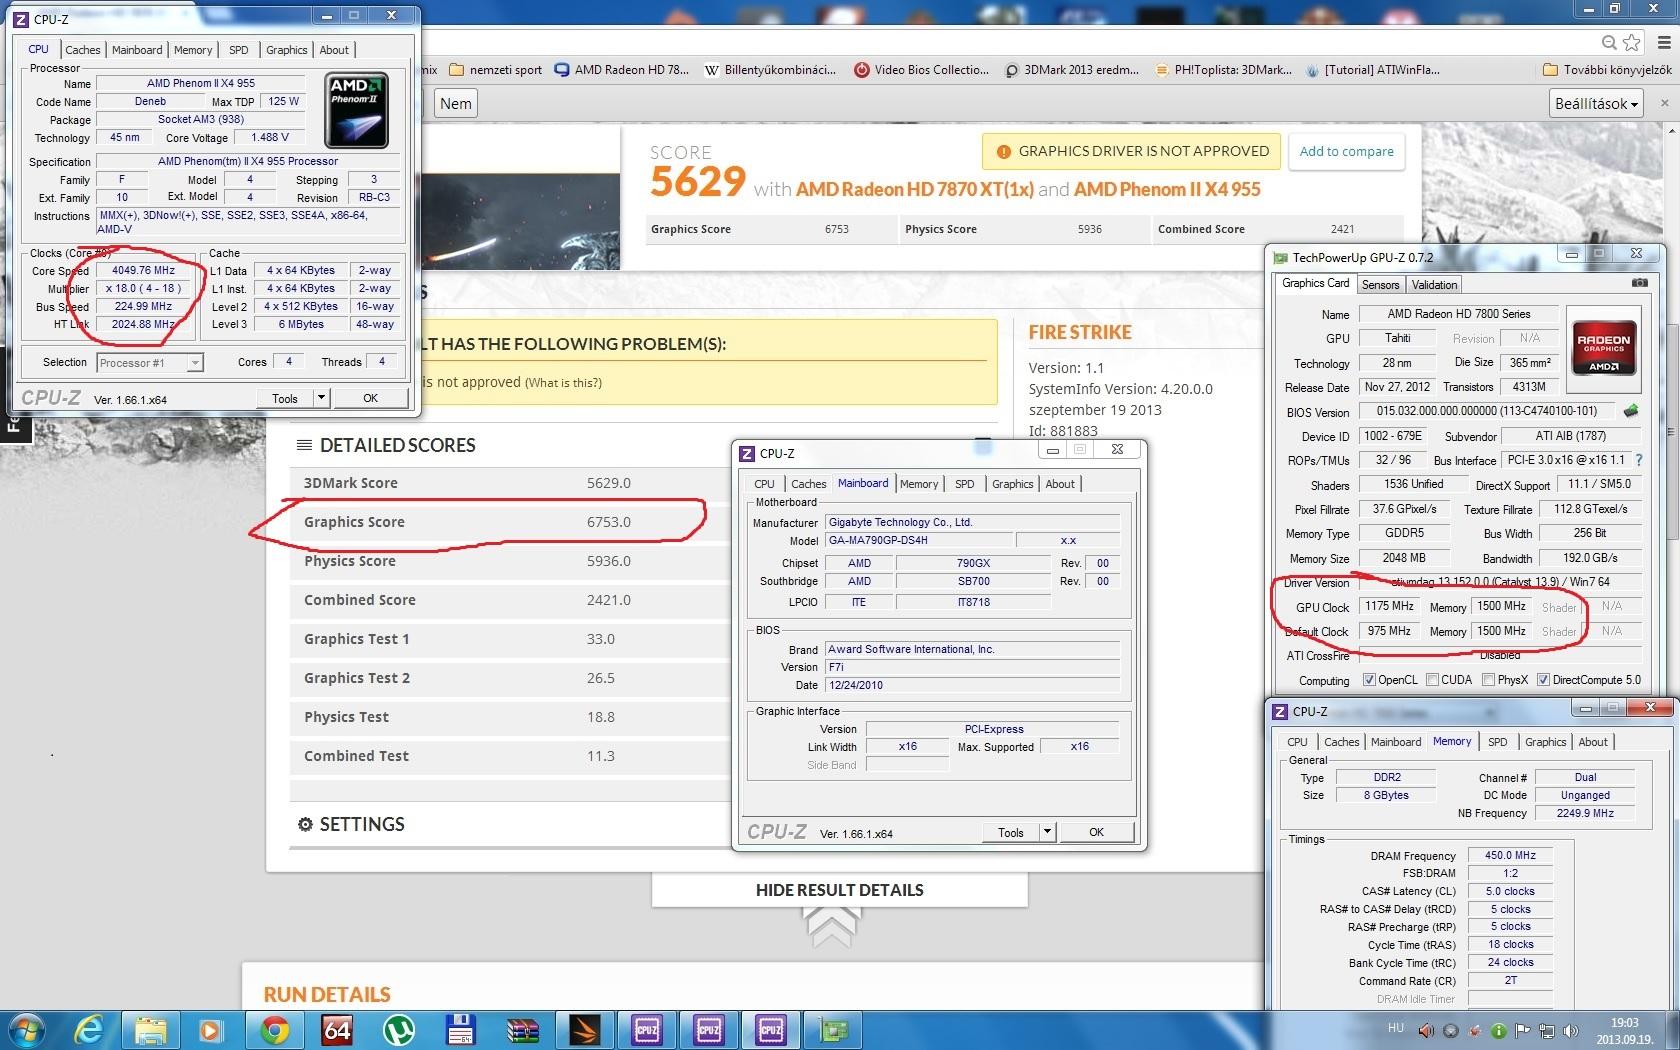The image size is (1680, 1050).
Task: Expand the Processor #1 selection dropdown
Action: pos(195,363)
